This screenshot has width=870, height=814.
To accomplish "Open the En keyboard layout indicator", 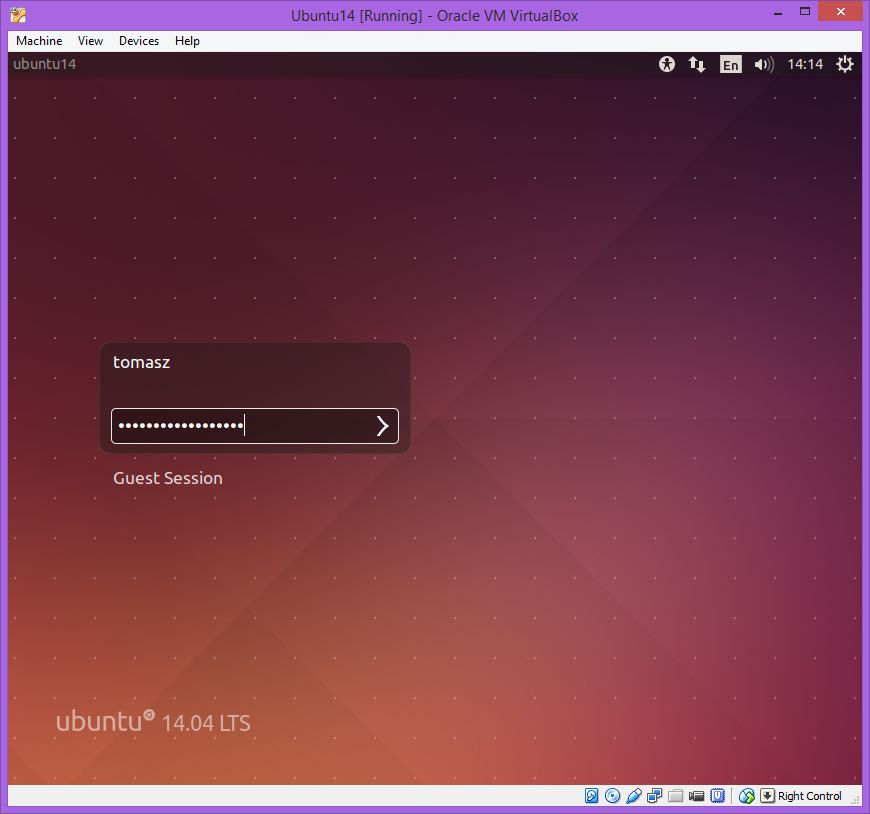I will (x=731, y=64).
